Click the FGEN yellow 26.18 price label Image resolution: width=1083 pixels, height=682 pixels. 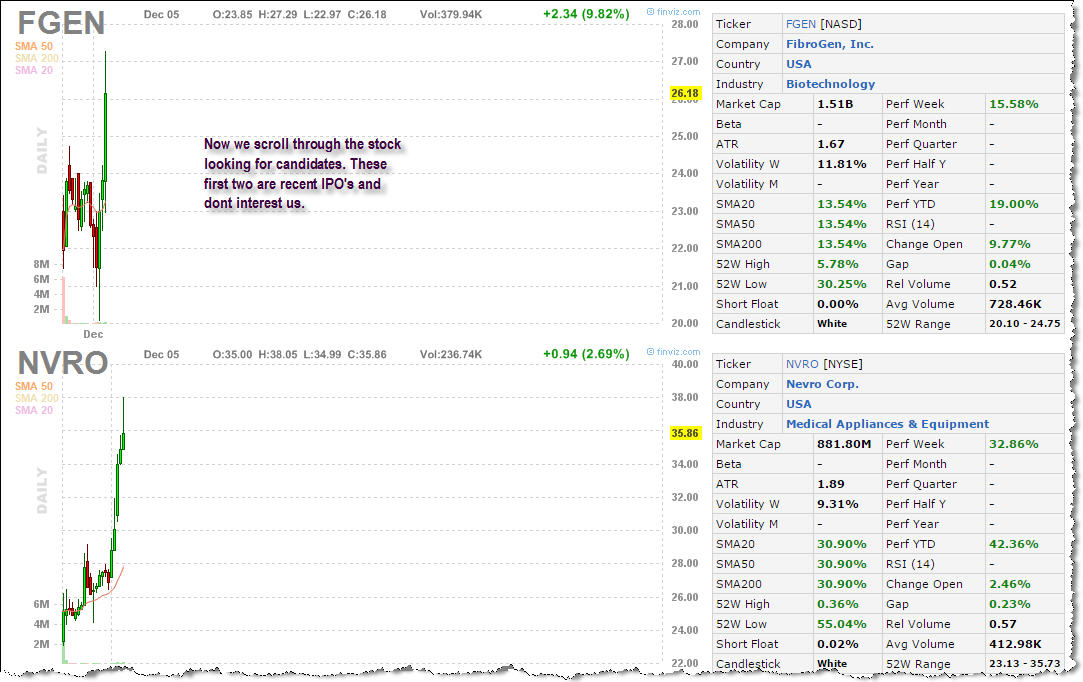pyautogui.click(x=684, y=93)
